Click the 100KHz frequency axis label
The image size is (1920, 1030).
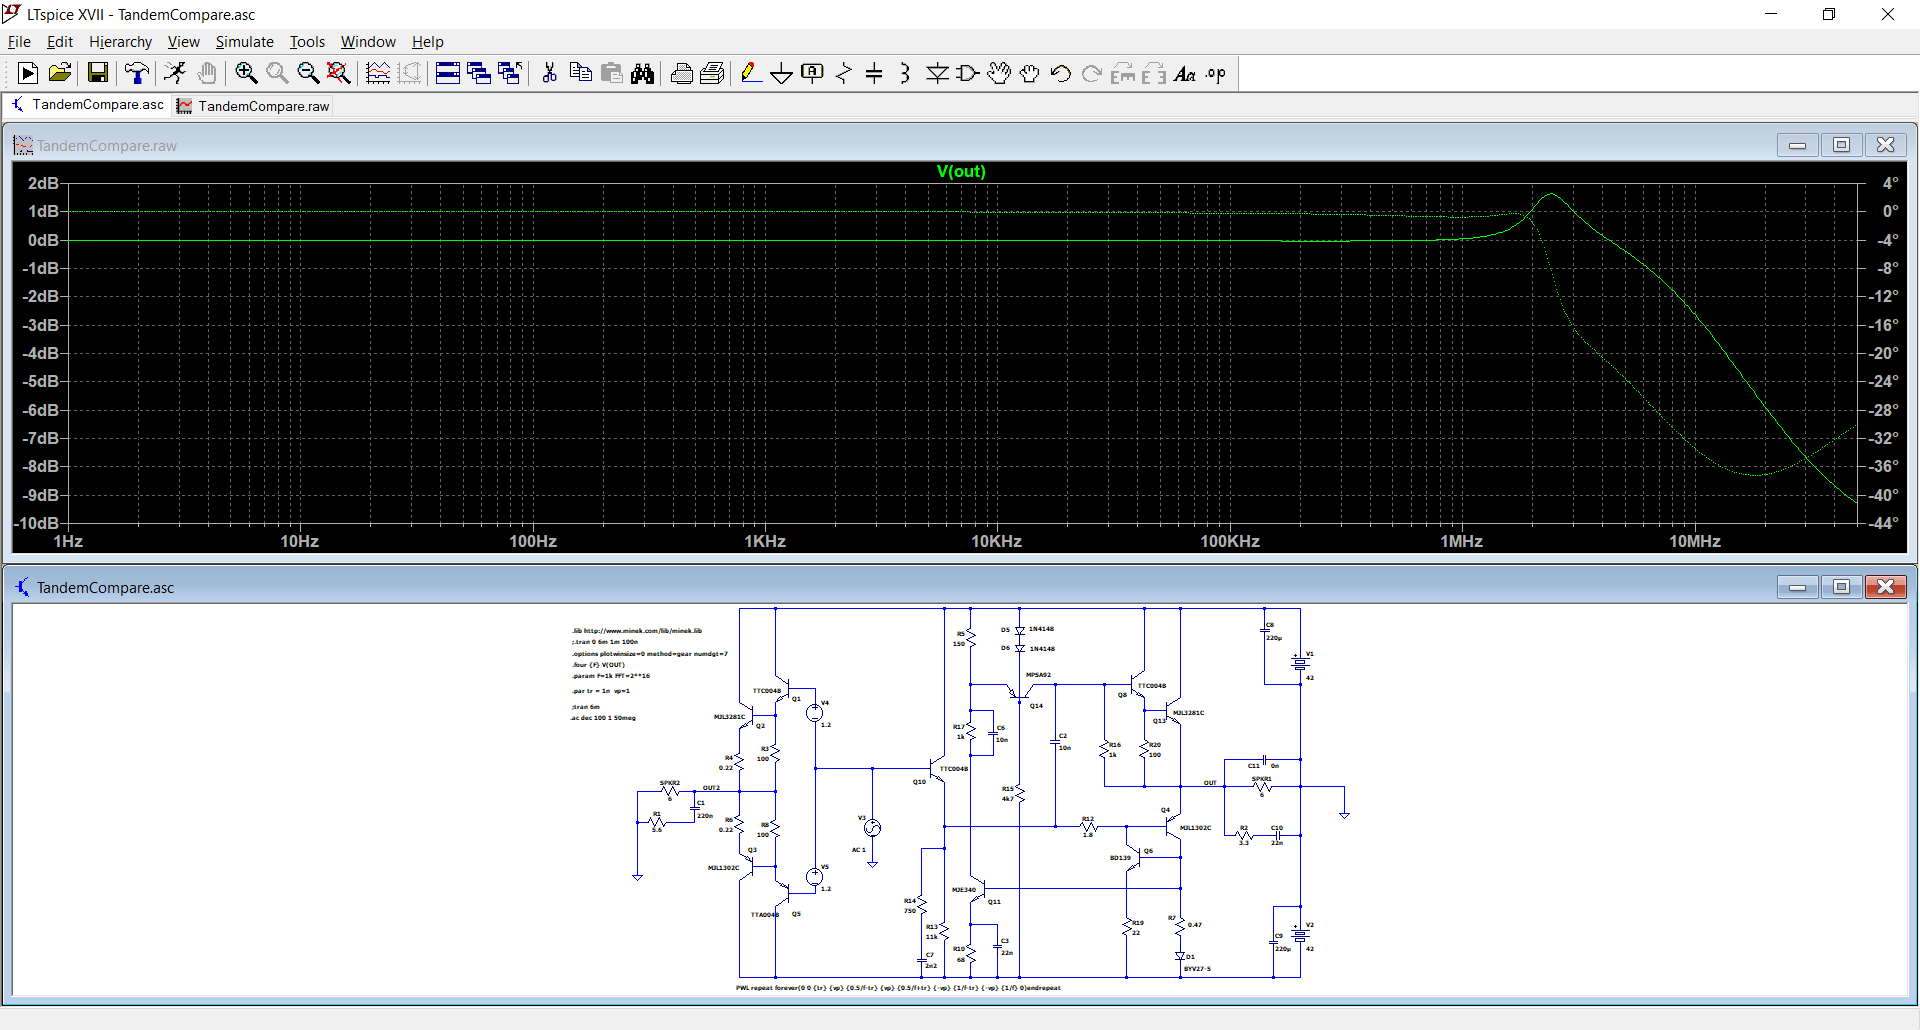pos(1230,541)
